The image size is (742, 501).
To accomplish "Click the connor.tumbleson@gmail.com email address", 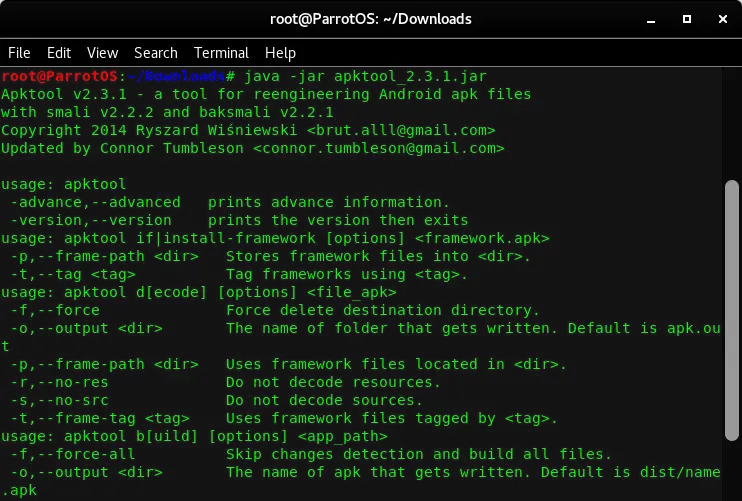I will [x=379, y=148].
